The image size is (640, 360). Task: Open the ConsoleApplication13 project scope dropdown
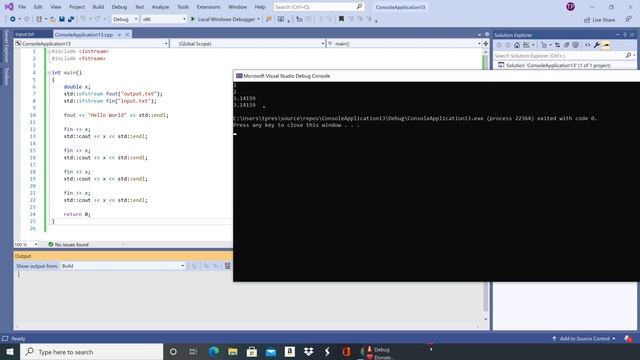[x=91, y=43]
